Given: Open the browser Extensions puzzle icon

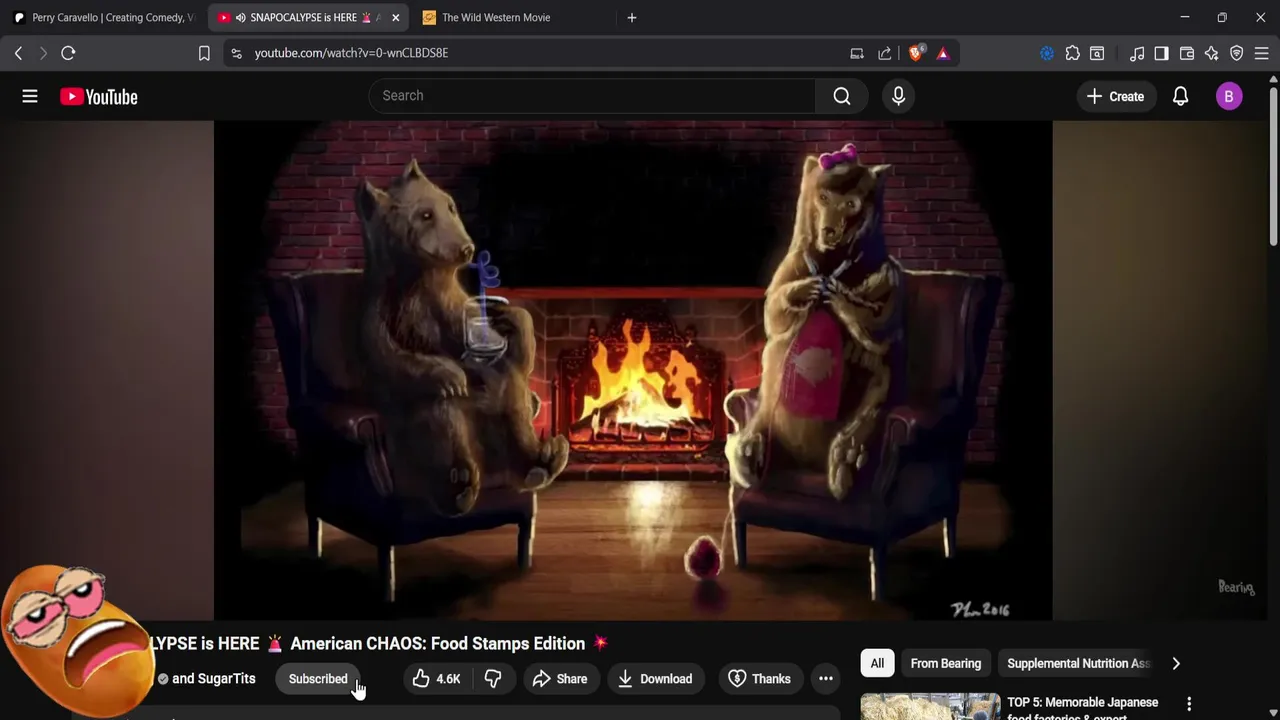Looking at the screenshot, I should point(1073,53).
